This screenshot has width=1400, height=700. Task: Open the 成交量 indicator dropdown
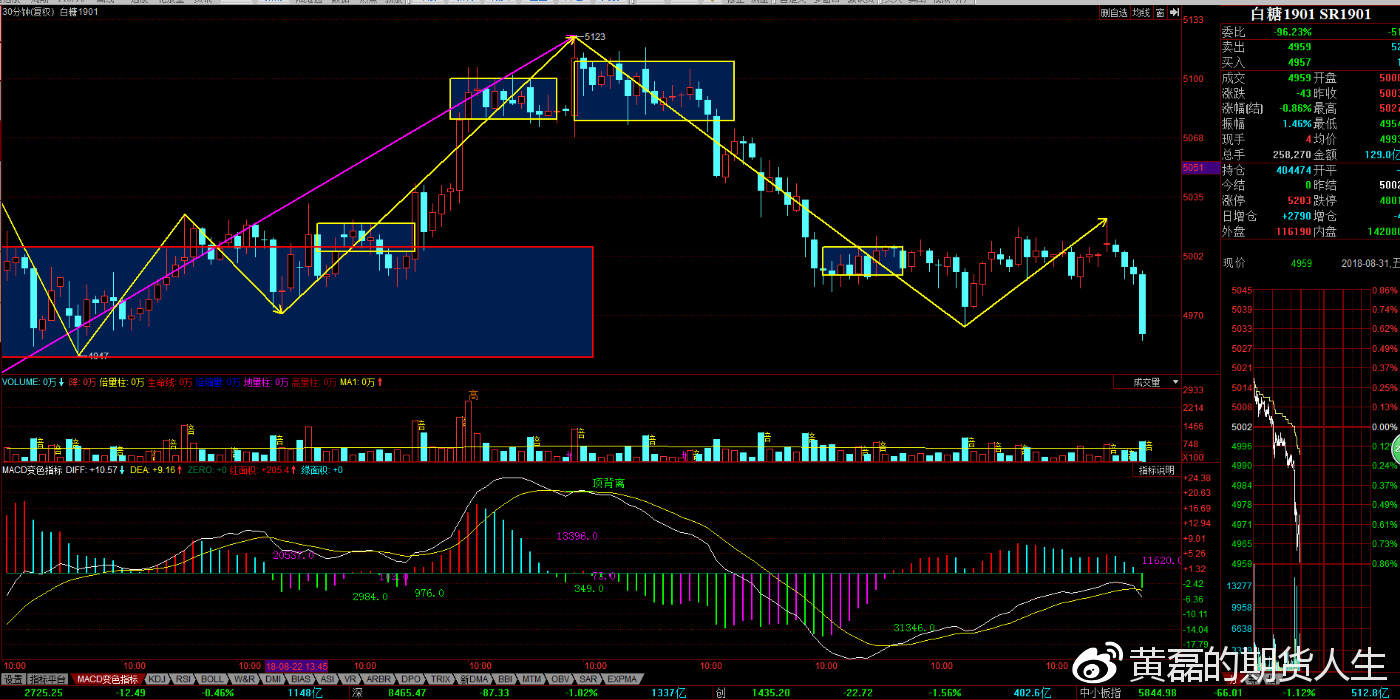point(1146,382)
